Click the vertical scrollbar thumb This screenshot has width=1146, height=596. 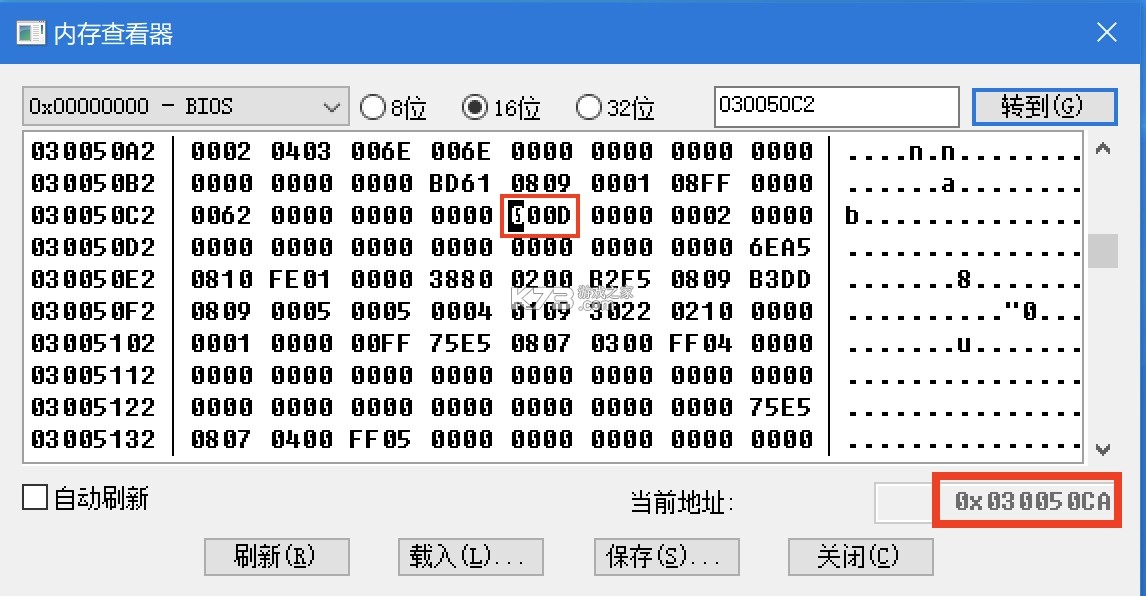tap(1103, 252)
